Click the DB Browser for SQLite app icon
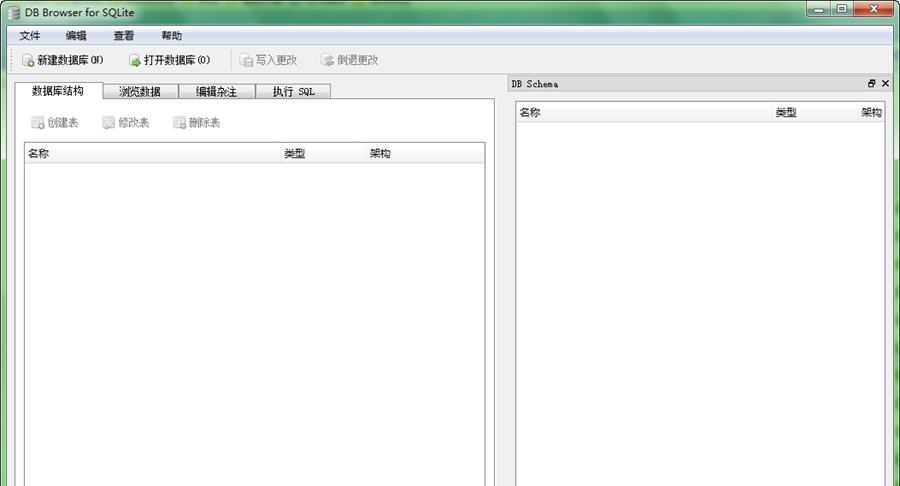The image size is (900, 486). pos(14,12)
